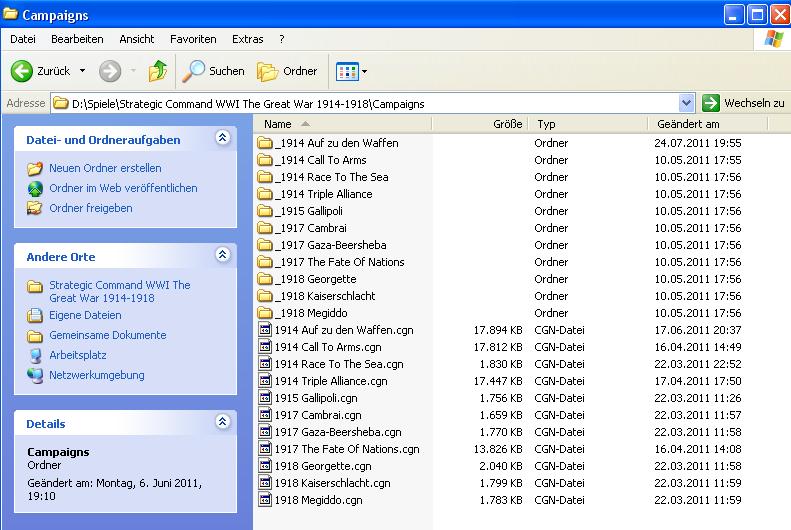Go back with the Zurück arrow icon
The image size is (791, 530).
pyautogui.click(x=22, y=71)
